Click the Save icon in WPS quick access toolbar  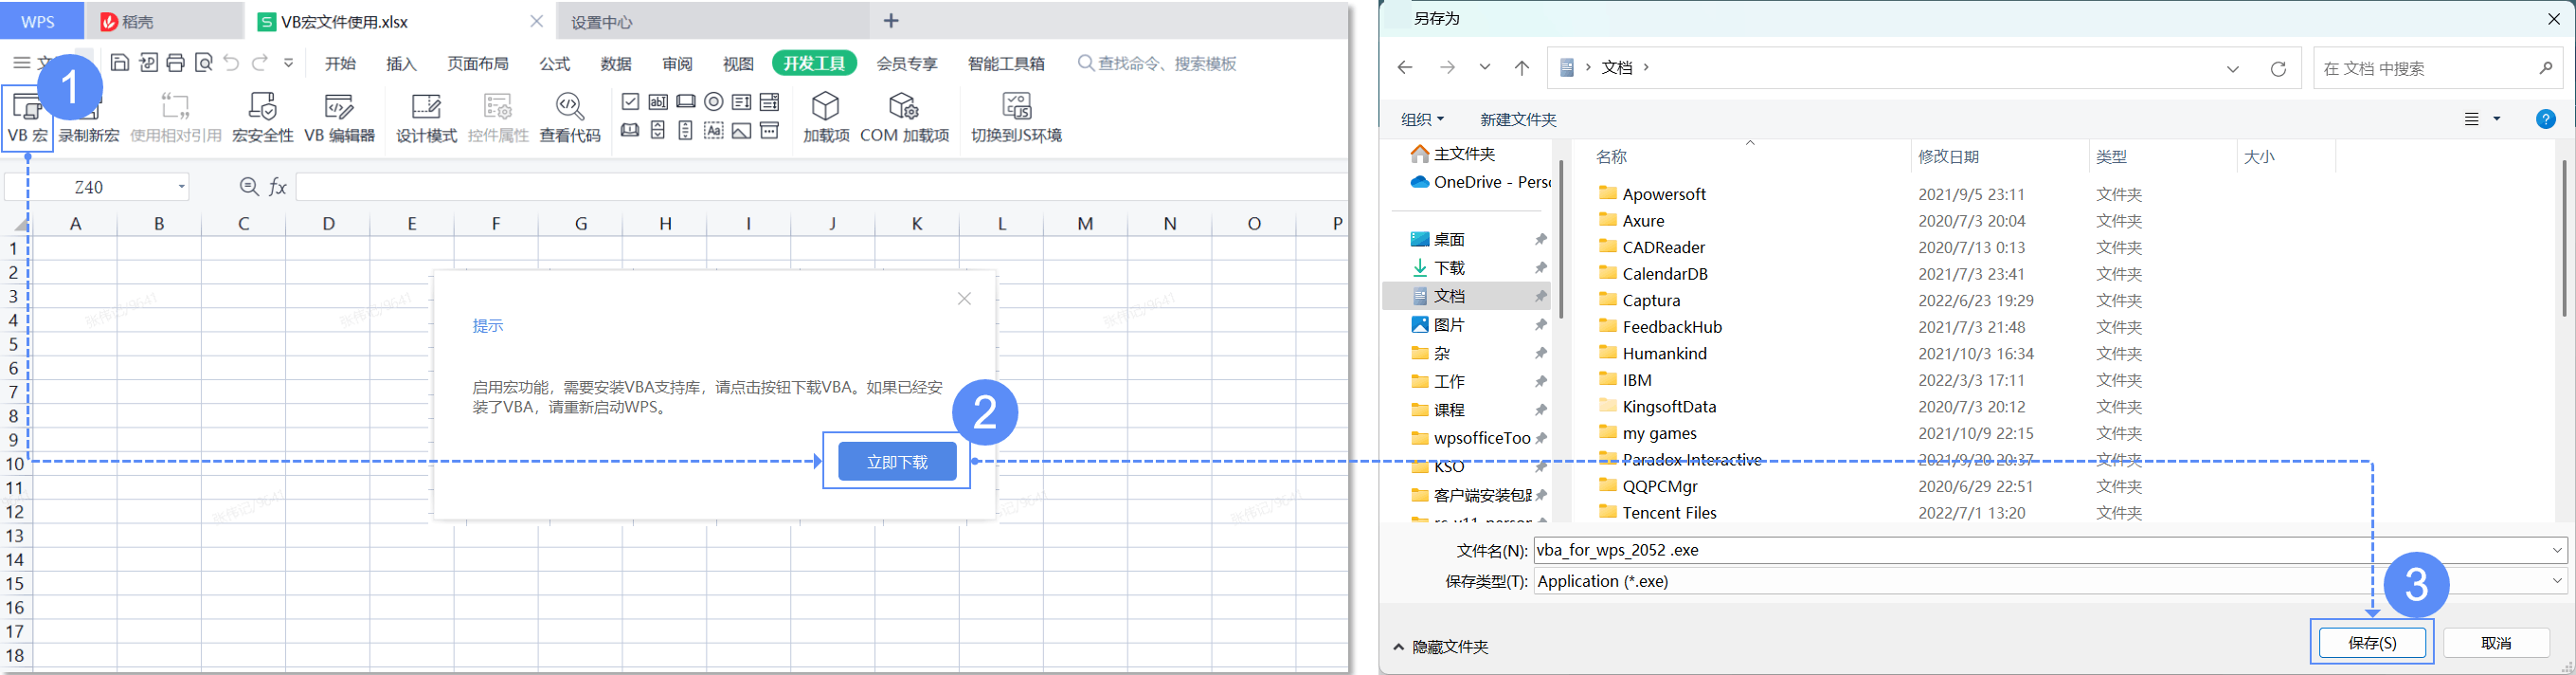(120, 63)
